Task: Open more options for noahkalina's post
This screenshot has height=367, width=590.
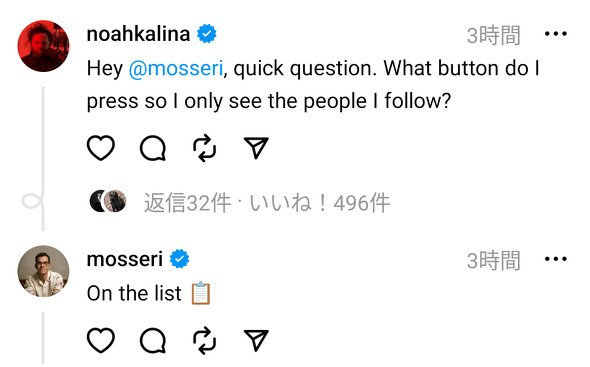Action: (556, 34)
